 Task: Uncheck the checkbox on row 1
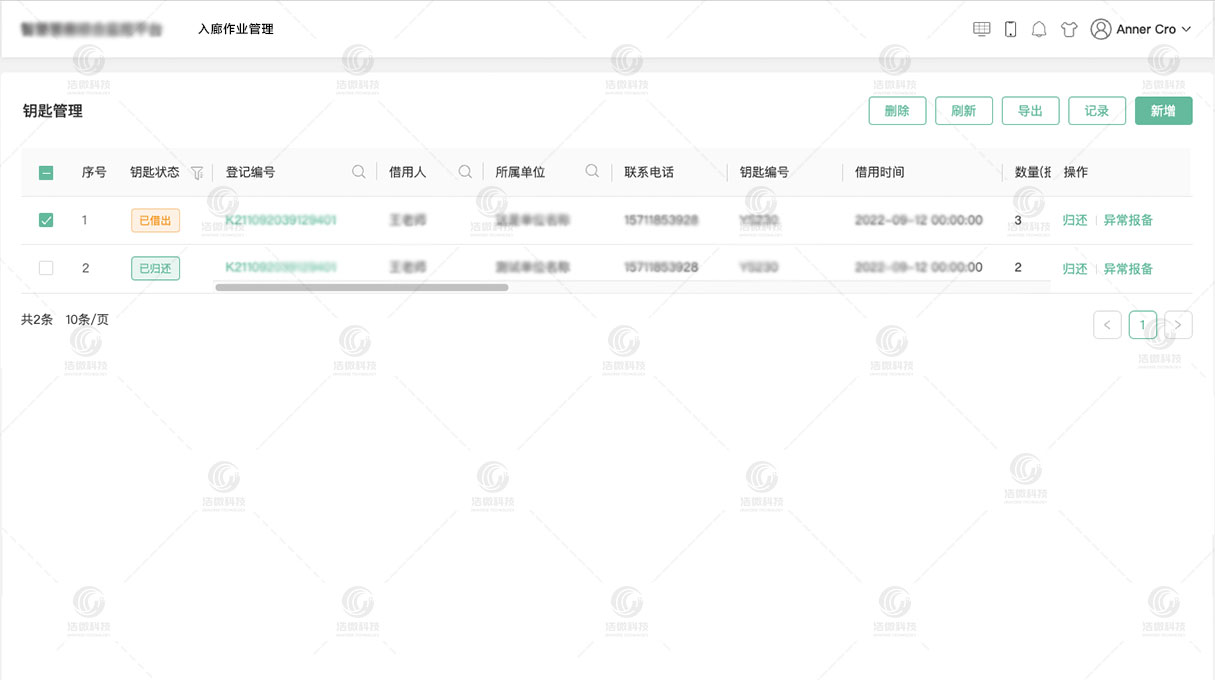tap(46, 219)
